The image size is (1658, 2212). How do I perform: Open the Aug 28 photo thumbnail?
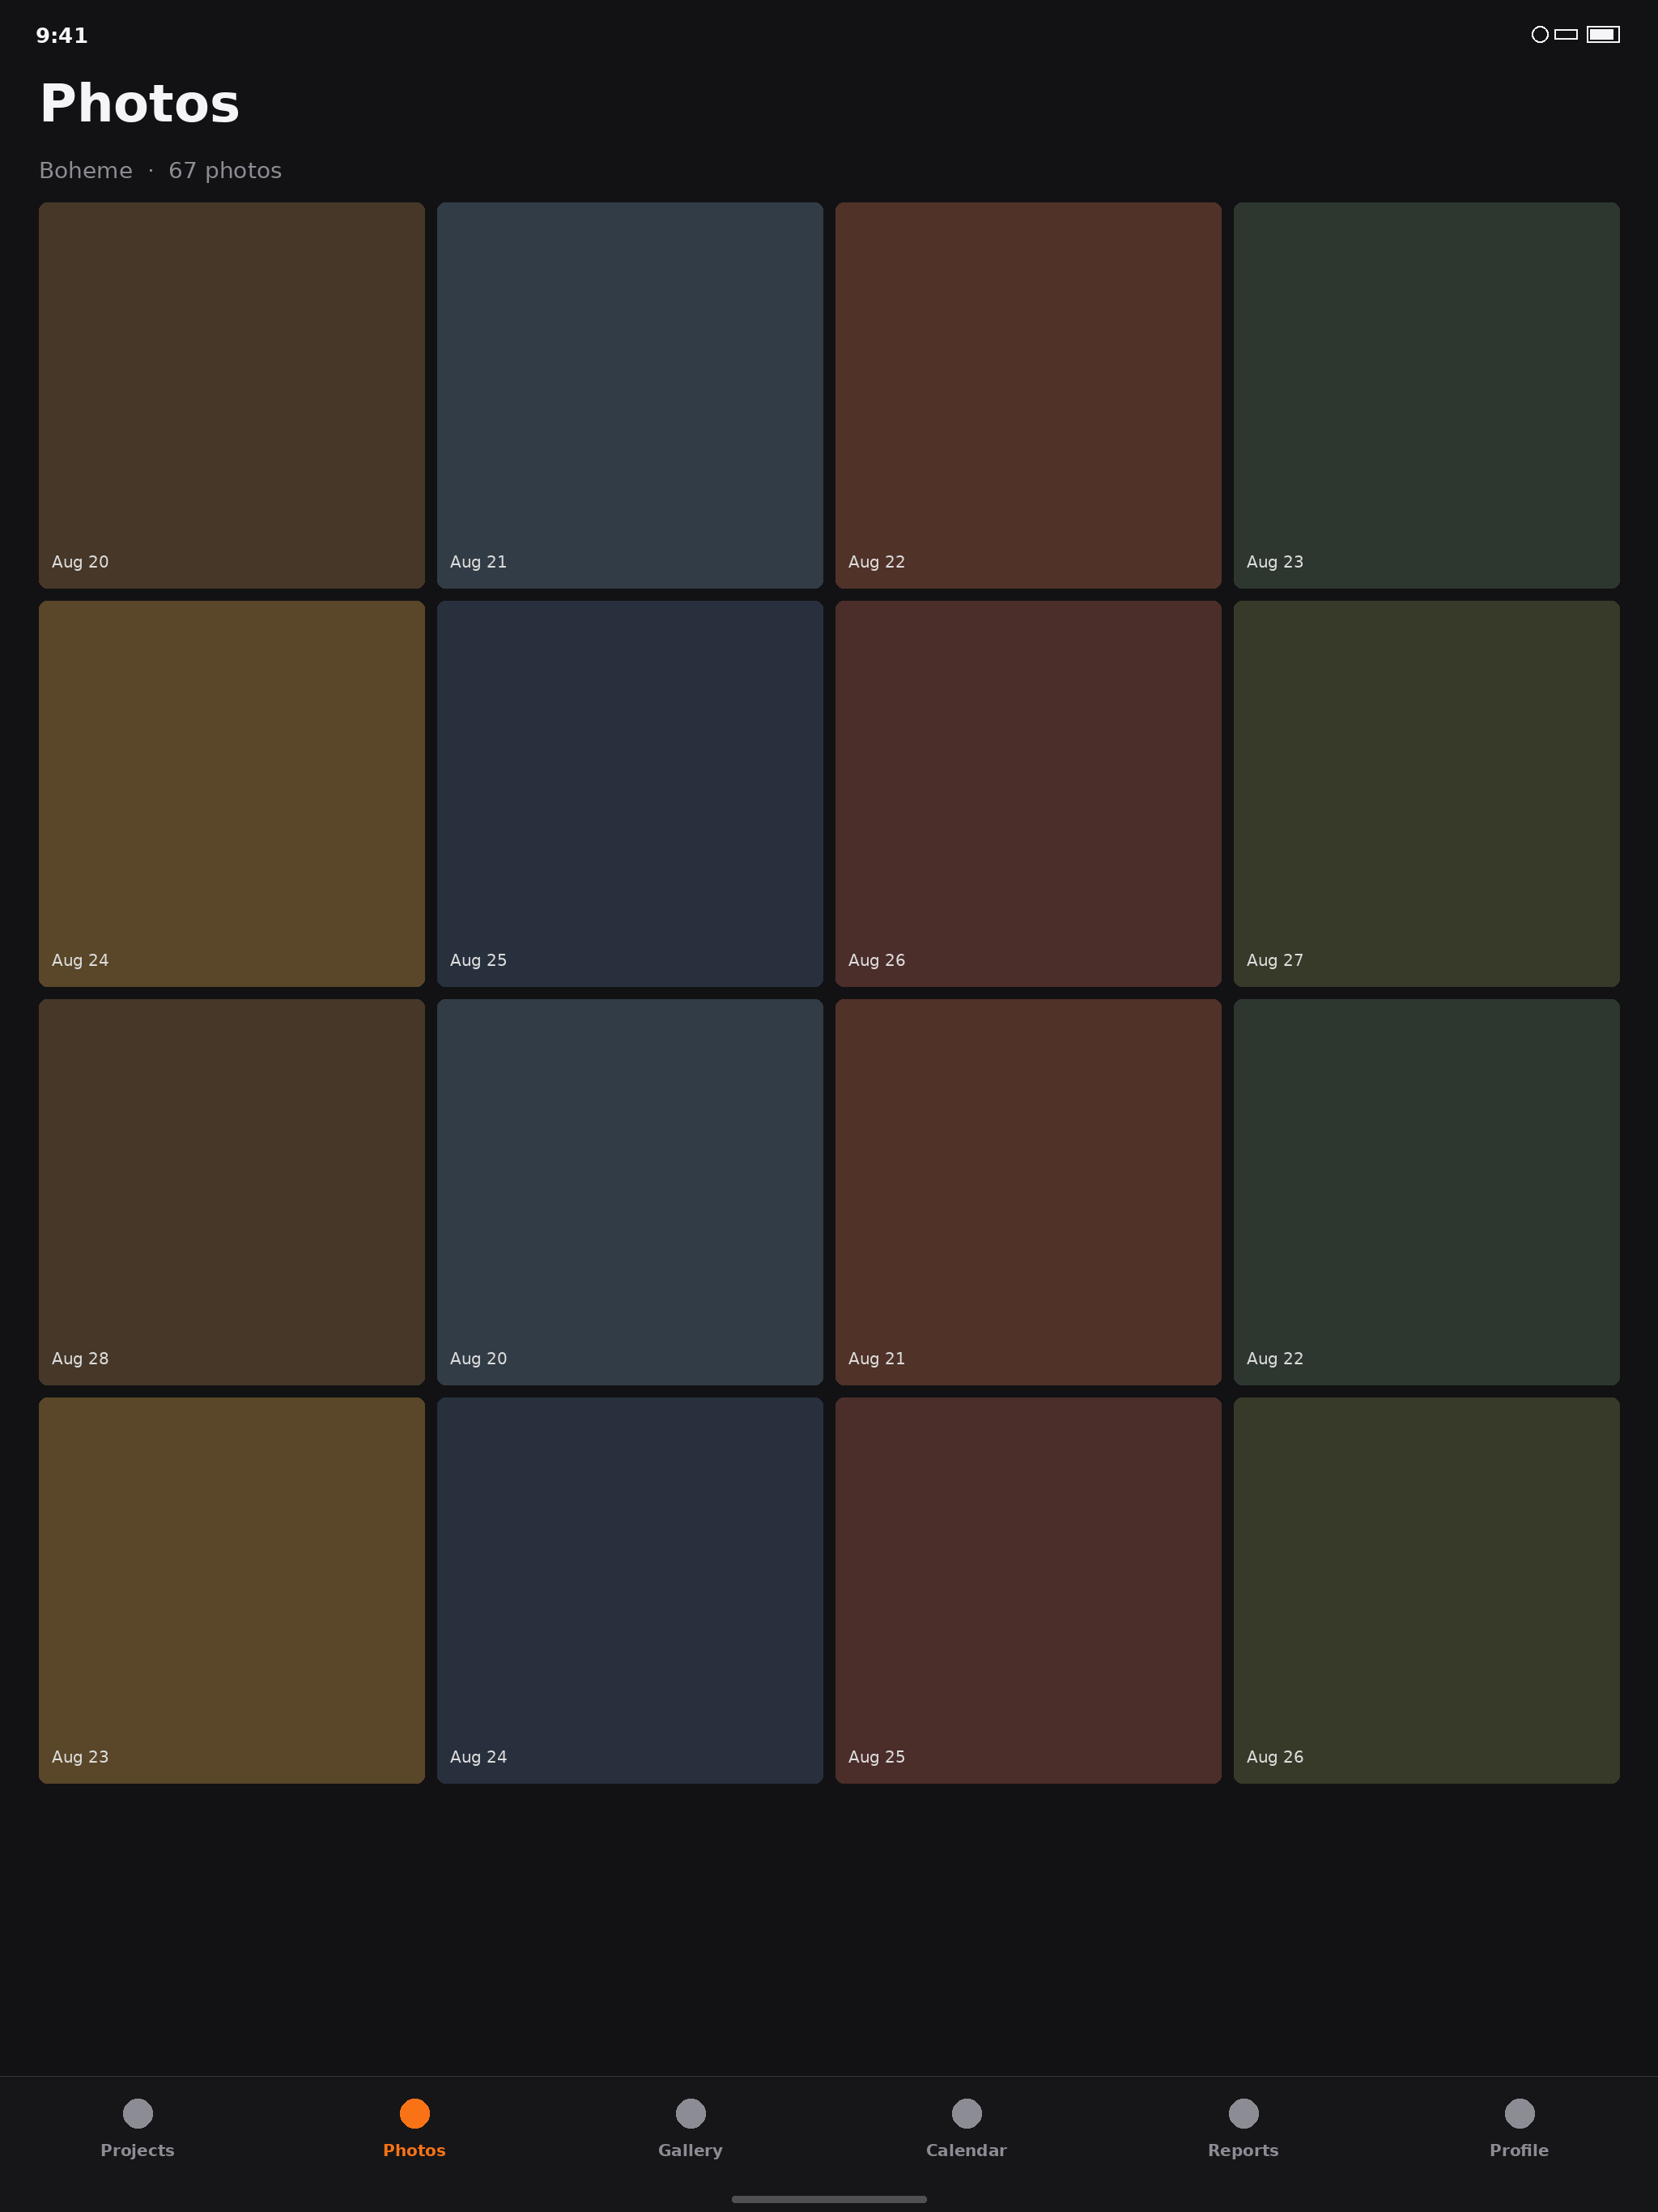click(232, 1191)
